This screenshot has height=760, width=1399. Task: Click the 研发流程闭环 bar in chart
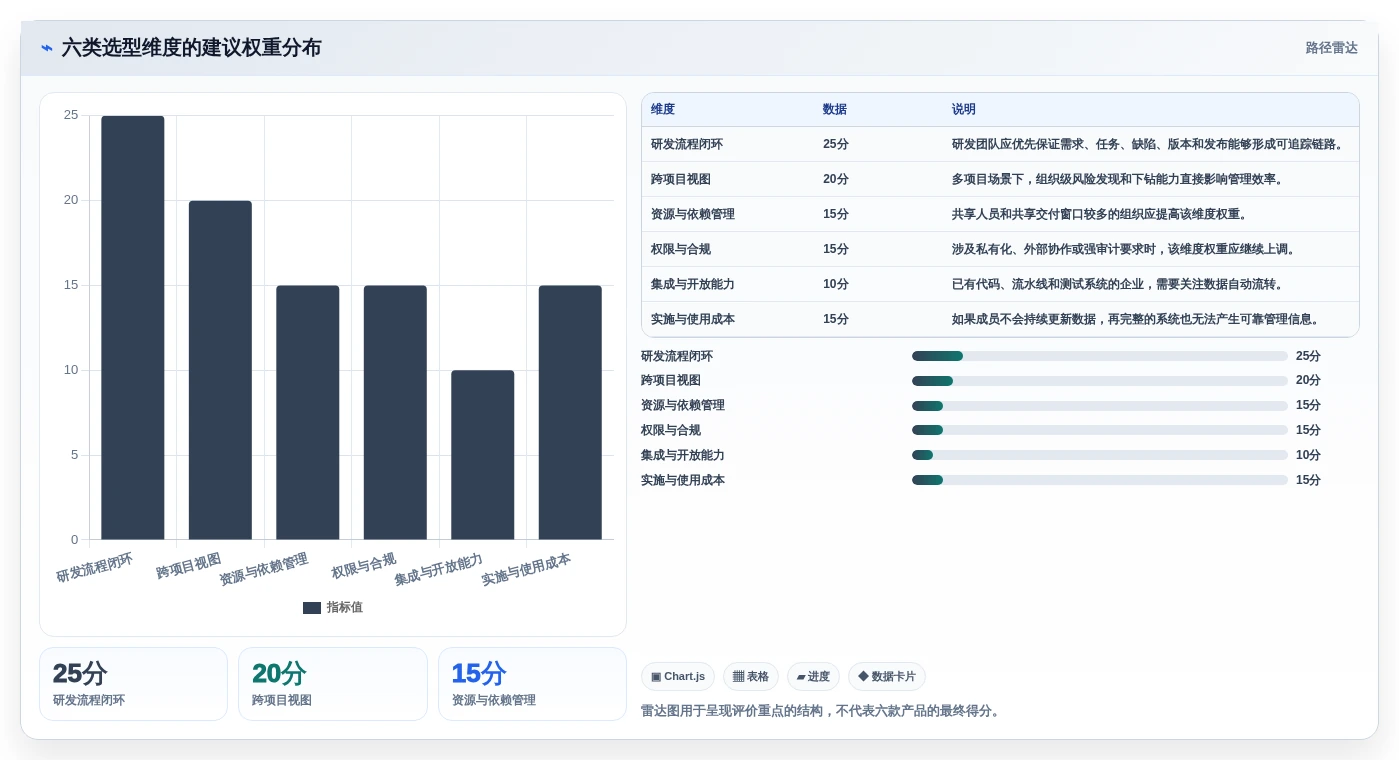[x=133, y=328]
